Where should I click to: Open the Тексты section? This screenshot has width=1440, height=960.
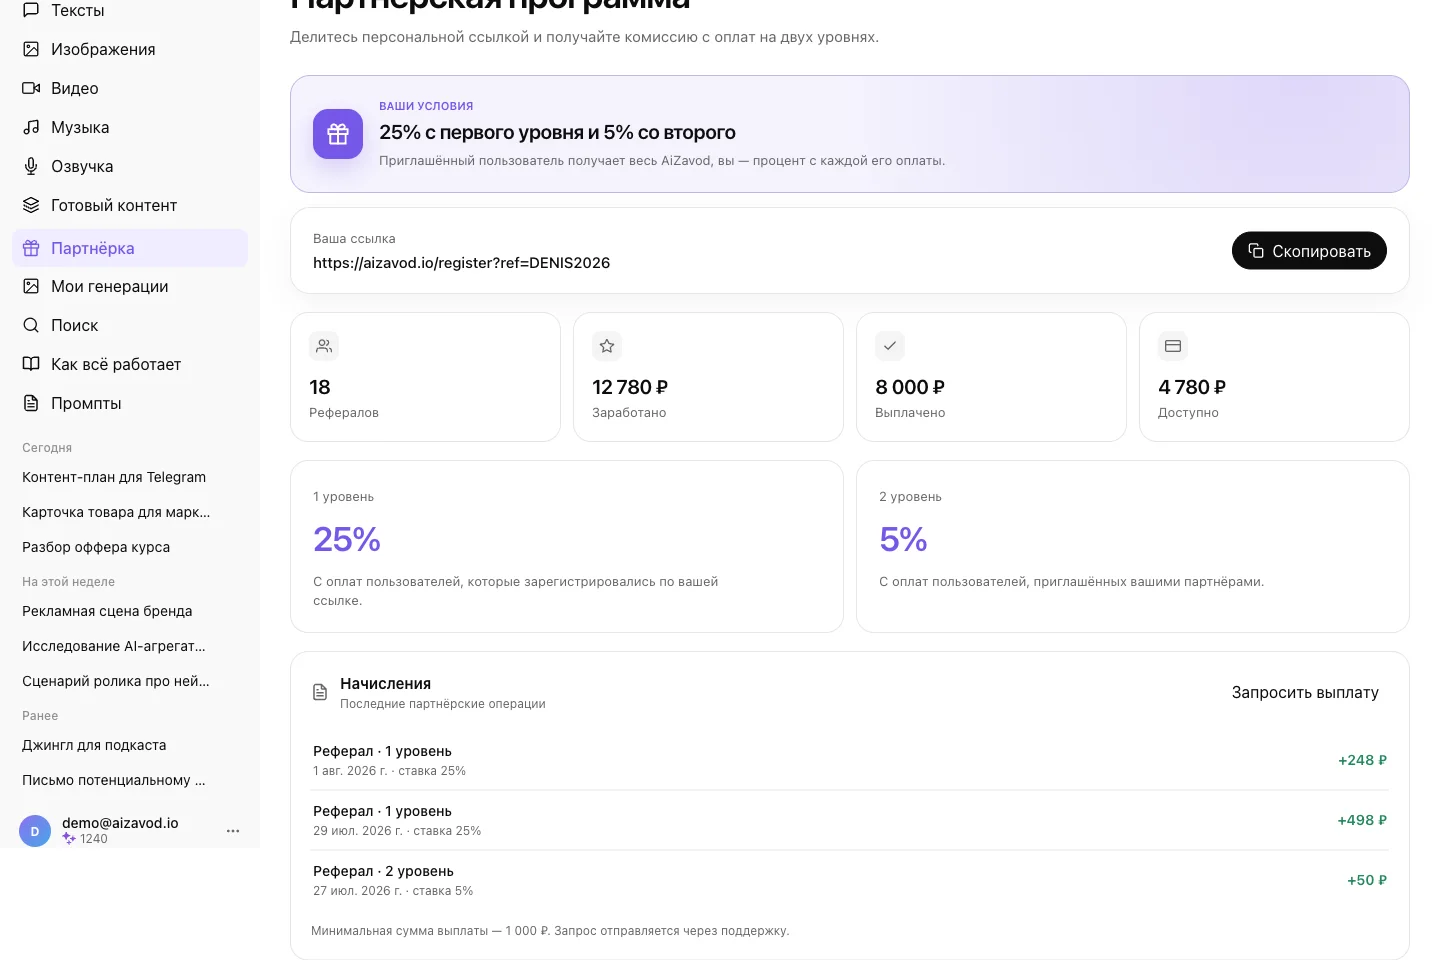(x=130, y=10)
